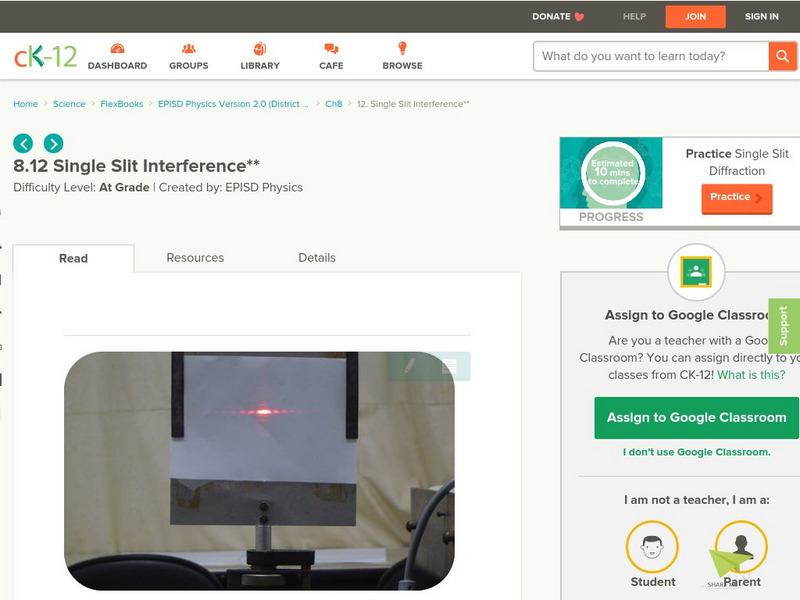Open the Library backpack icon
The width and height of the screenshot is (800, 600).
tap(260, 48)
